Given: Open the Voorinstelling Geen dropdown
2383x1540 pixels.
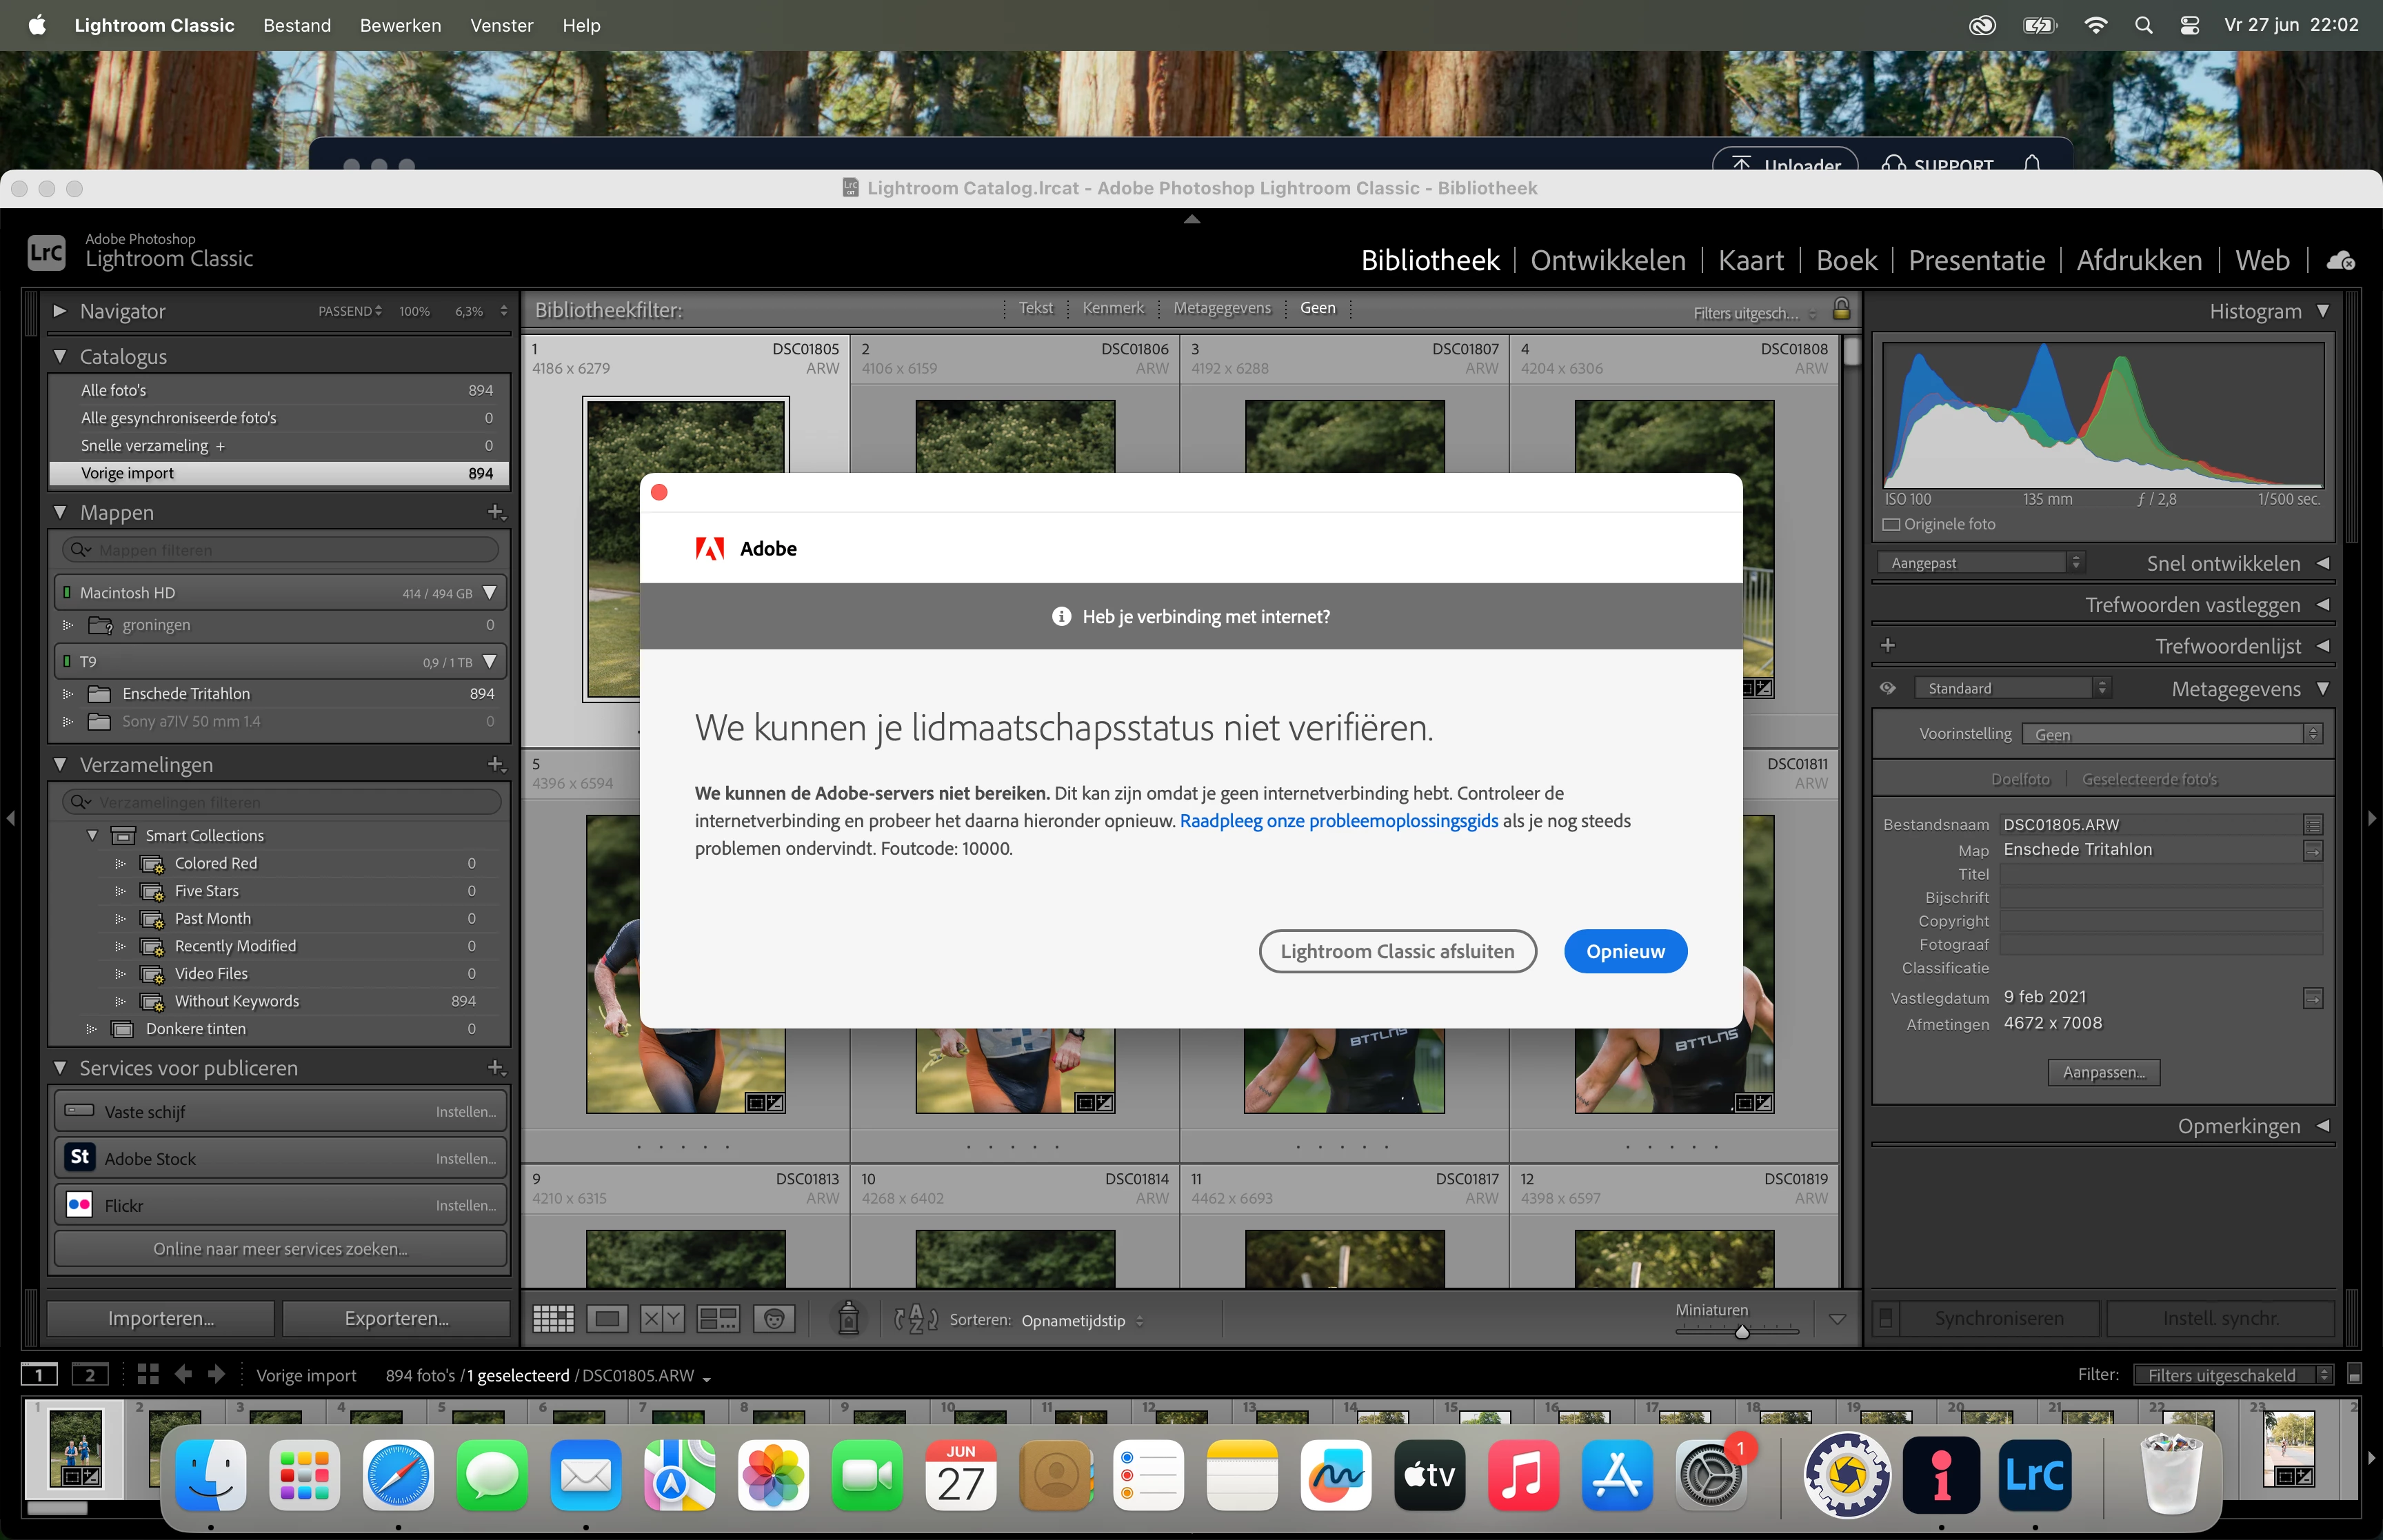Looking at the screenshot, I should point(2170,734).
